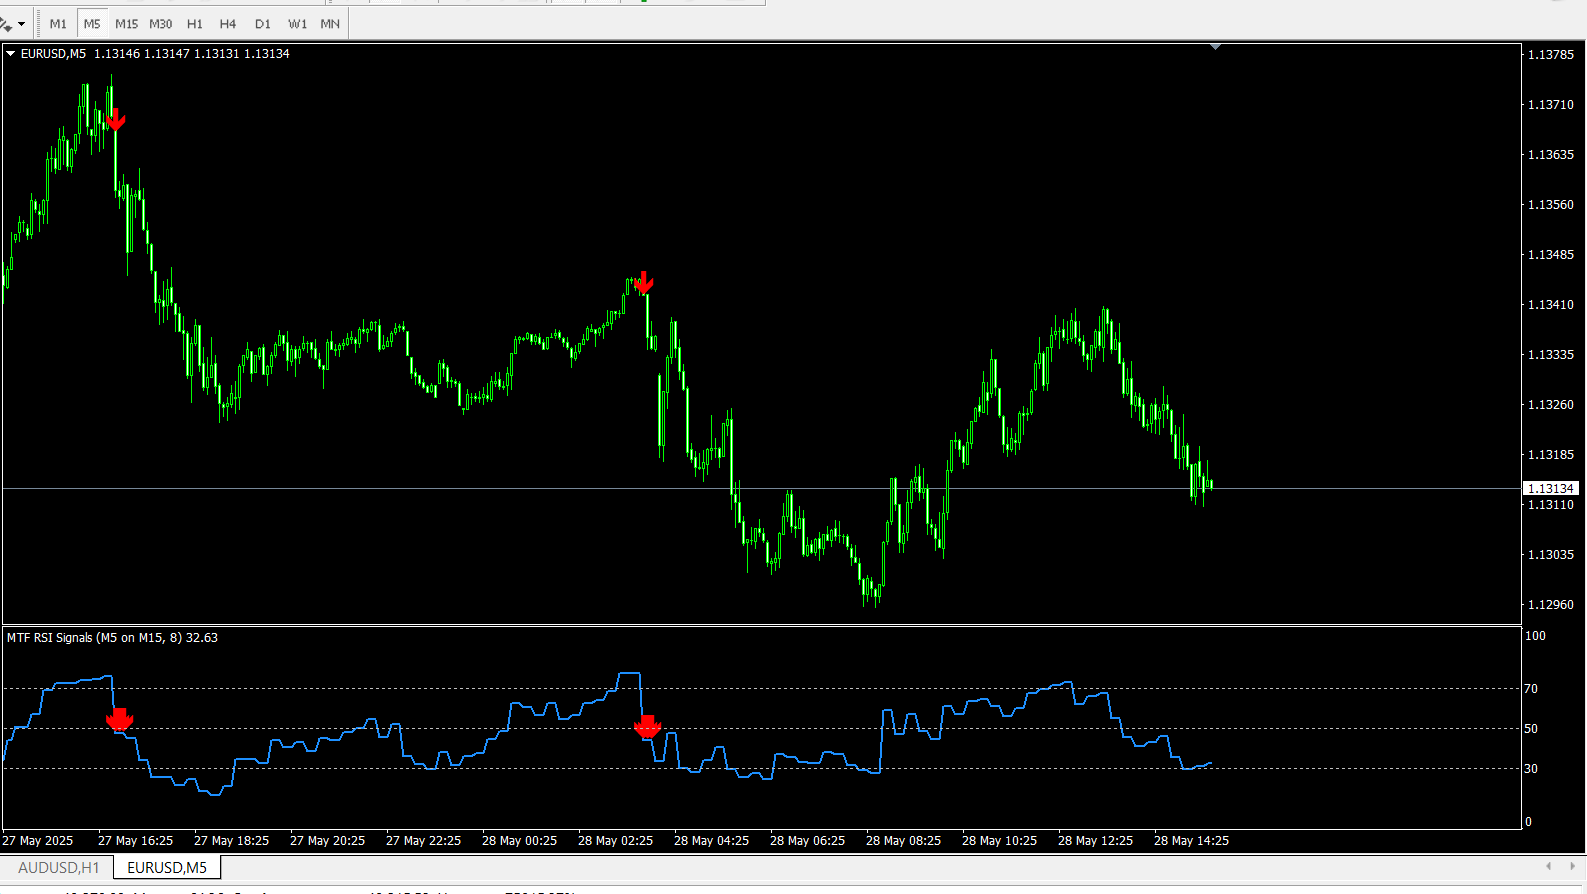The height and width of the screenshot is (894, 1587).
Task: Open the dropdown arrow left of M1
Action: pos(21,24)
